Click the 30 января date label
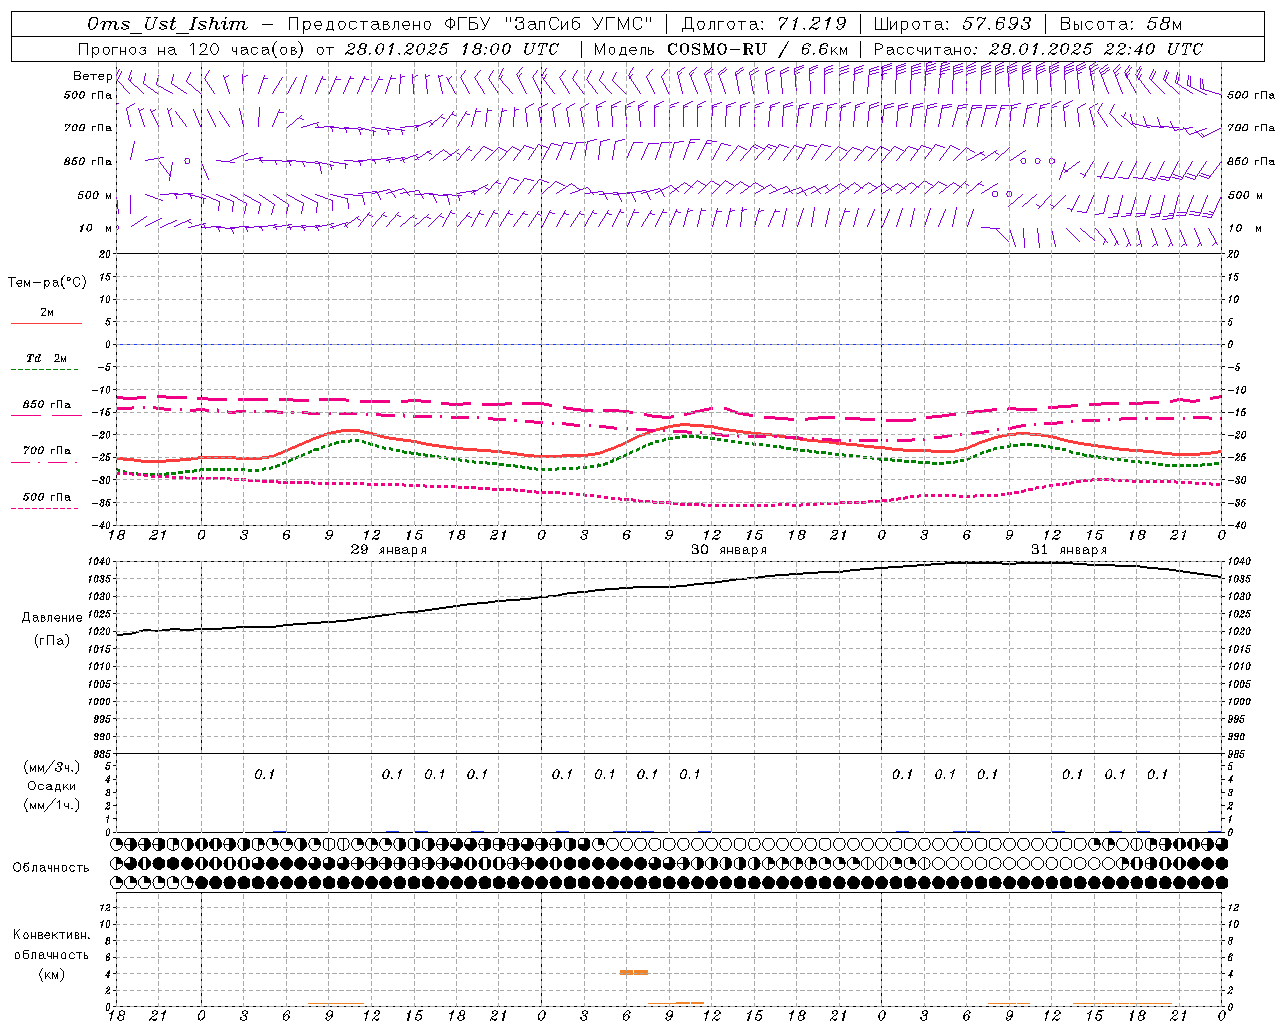 click(x=729, y=550)
